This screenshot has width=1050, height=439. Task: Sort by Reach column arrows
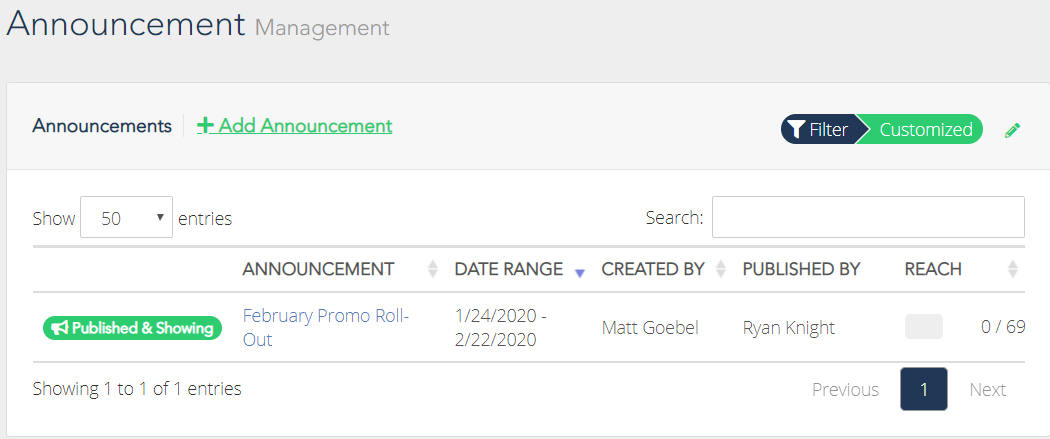(1012, 269)
